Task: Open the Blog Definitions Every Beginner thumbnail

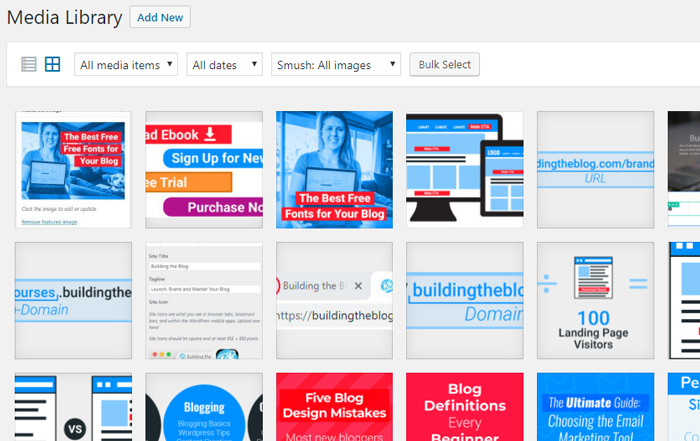Action: 465,407
